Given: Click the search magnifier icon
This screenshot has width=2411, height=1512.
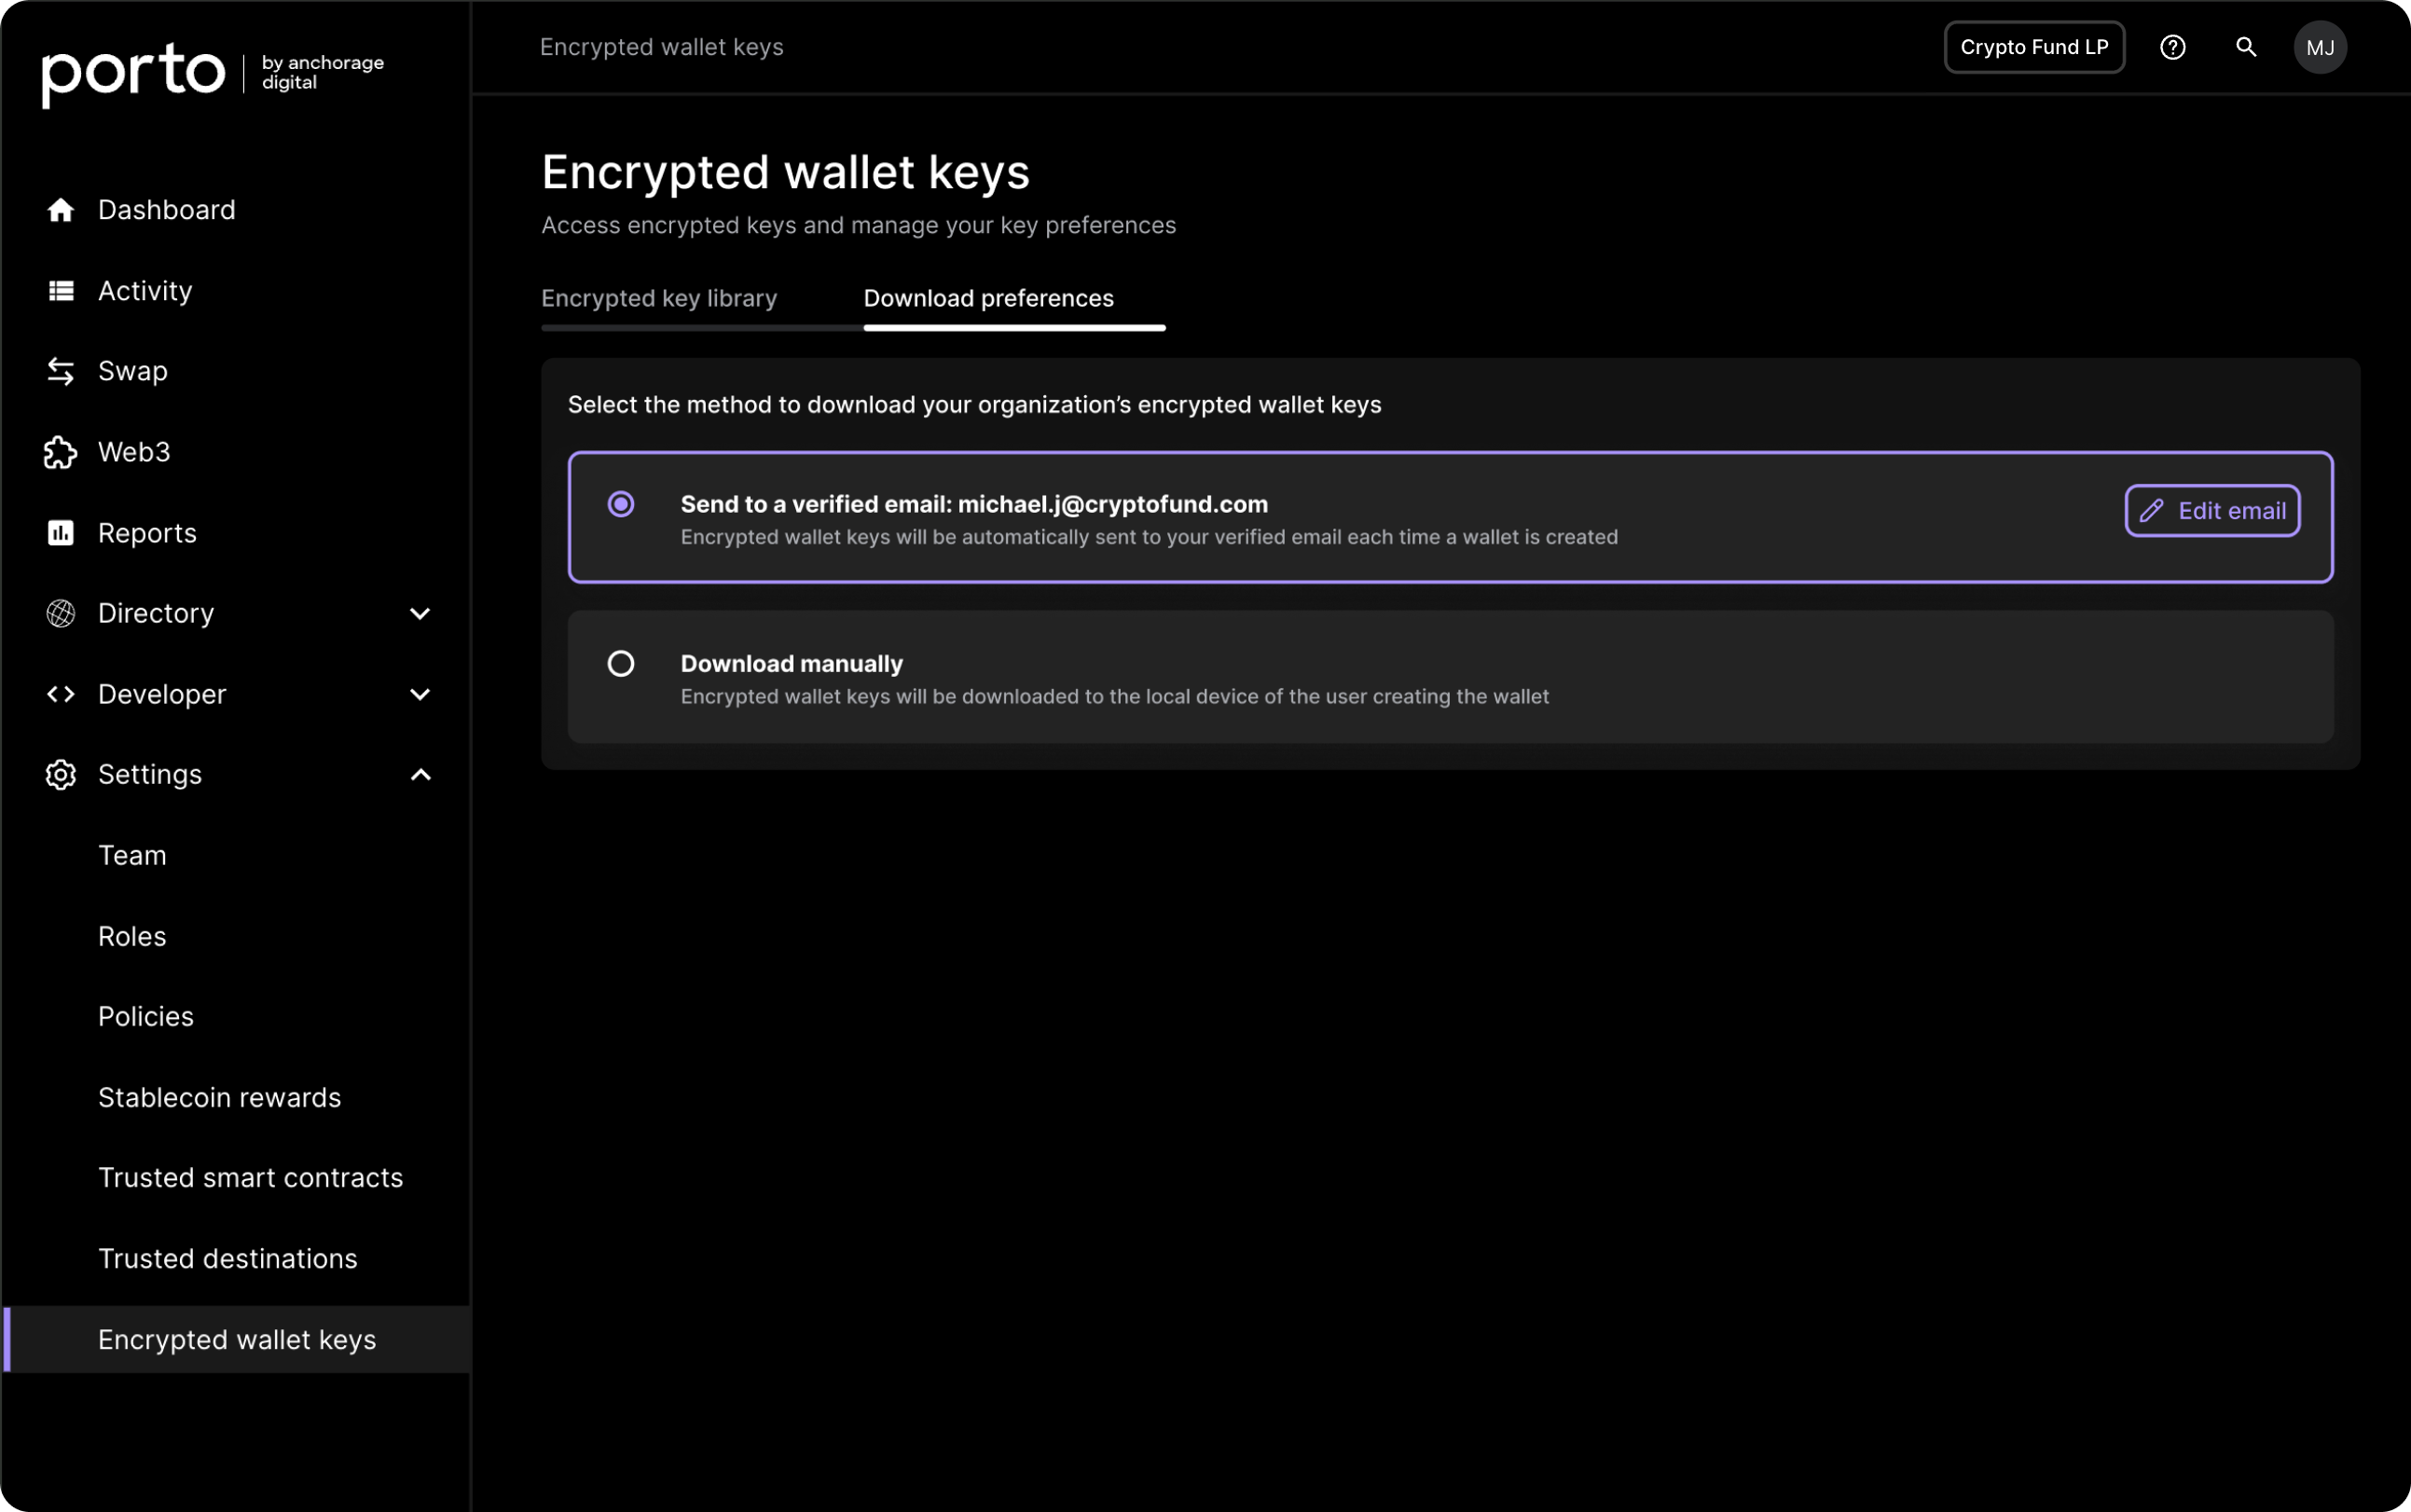Looking at the screenshot, I should coord(2246,47).
